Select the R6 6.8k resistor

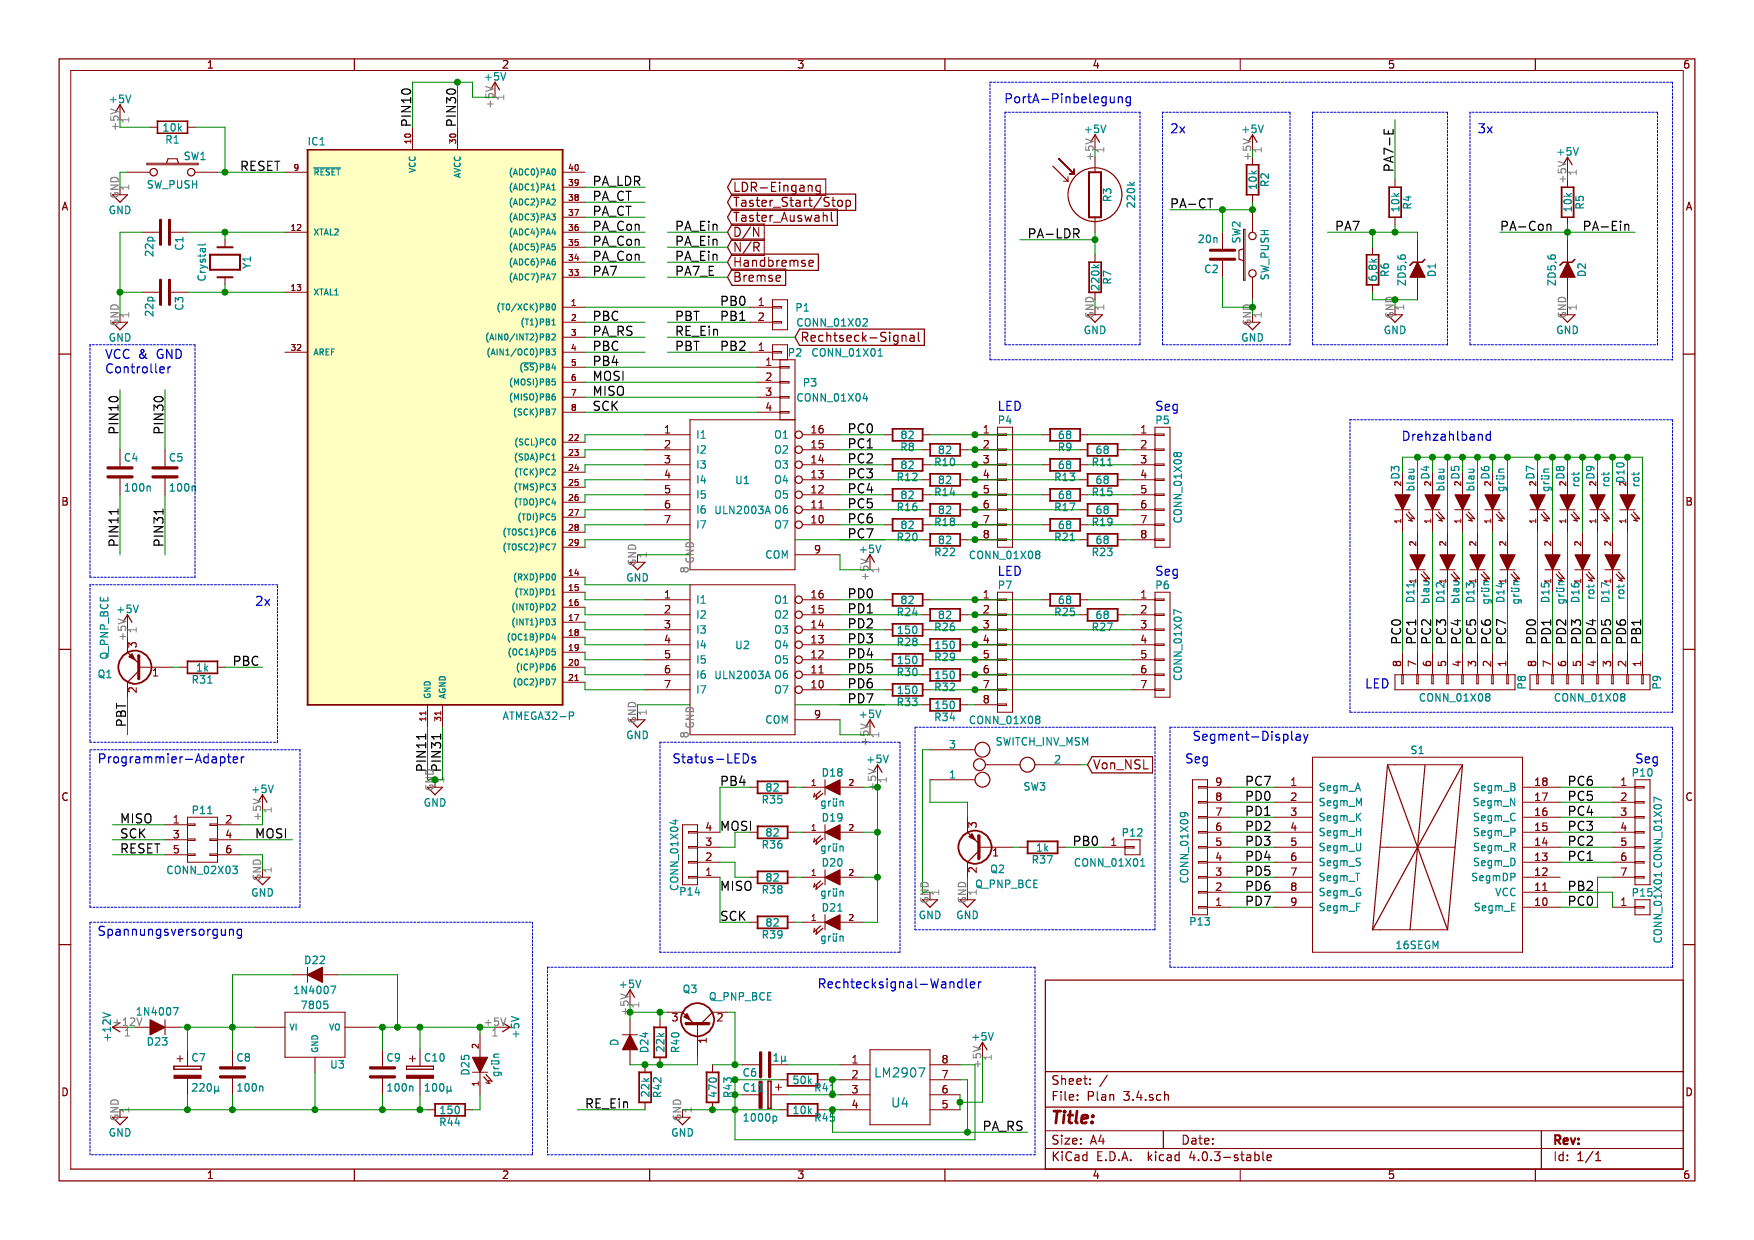(1372, 270)
